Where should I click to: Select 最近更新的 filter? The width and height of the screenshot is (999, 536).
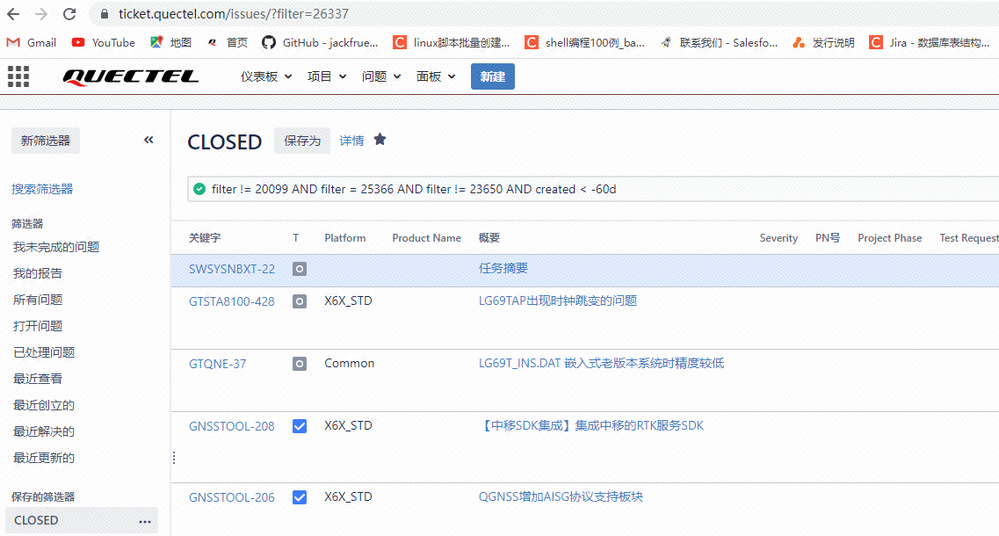pos(44,458)
